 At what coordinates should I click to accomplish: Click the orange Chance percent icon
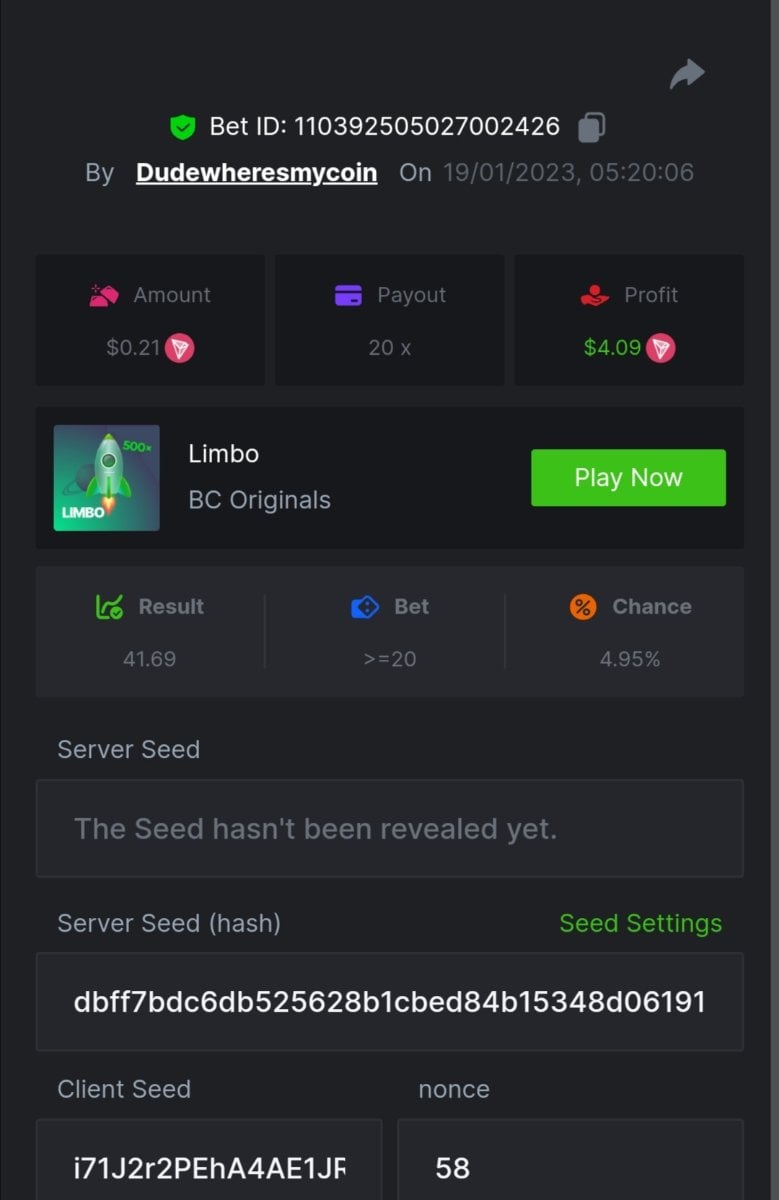(x=583, y=606)
